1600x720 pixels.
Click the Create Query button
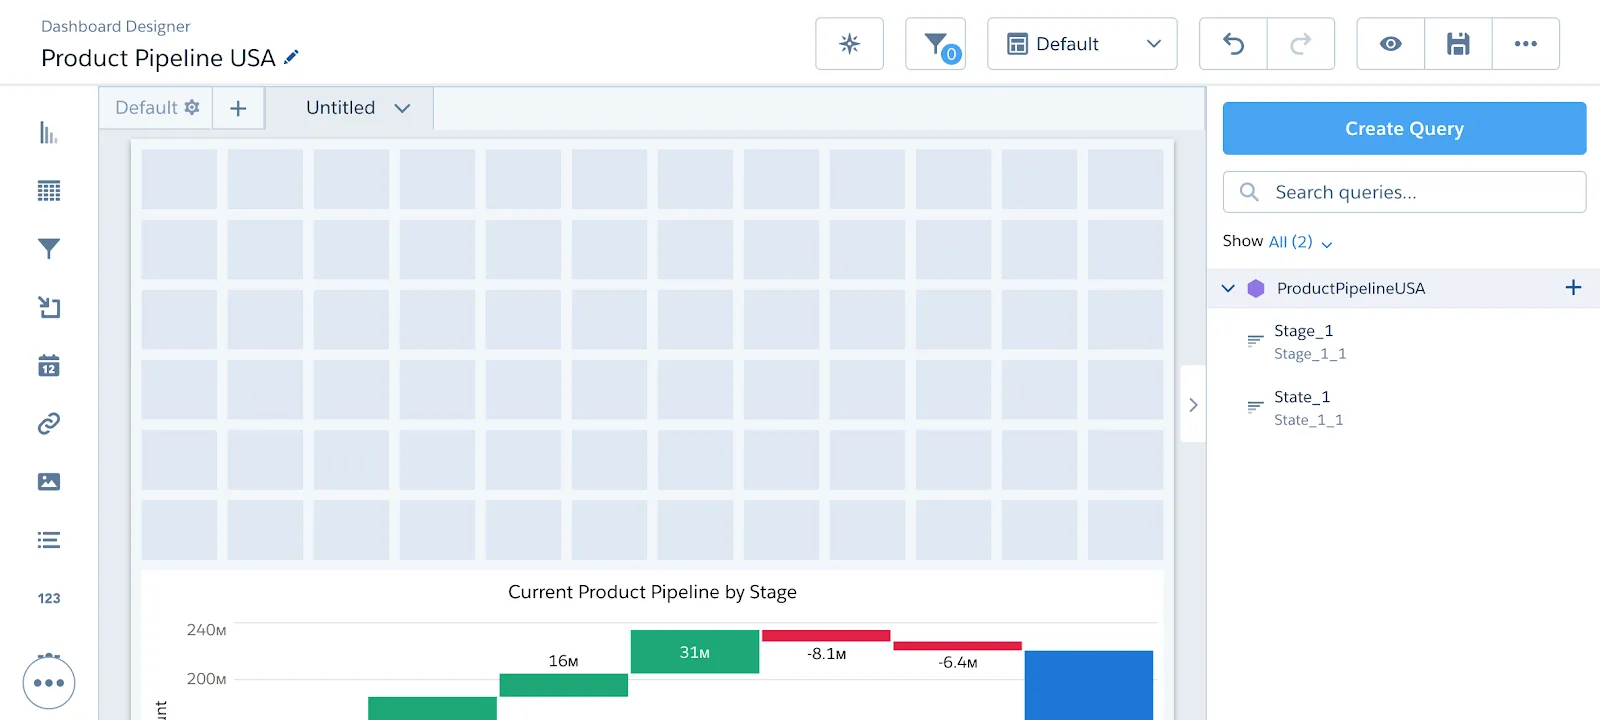pyautogui.click(x=1404, y=128)
